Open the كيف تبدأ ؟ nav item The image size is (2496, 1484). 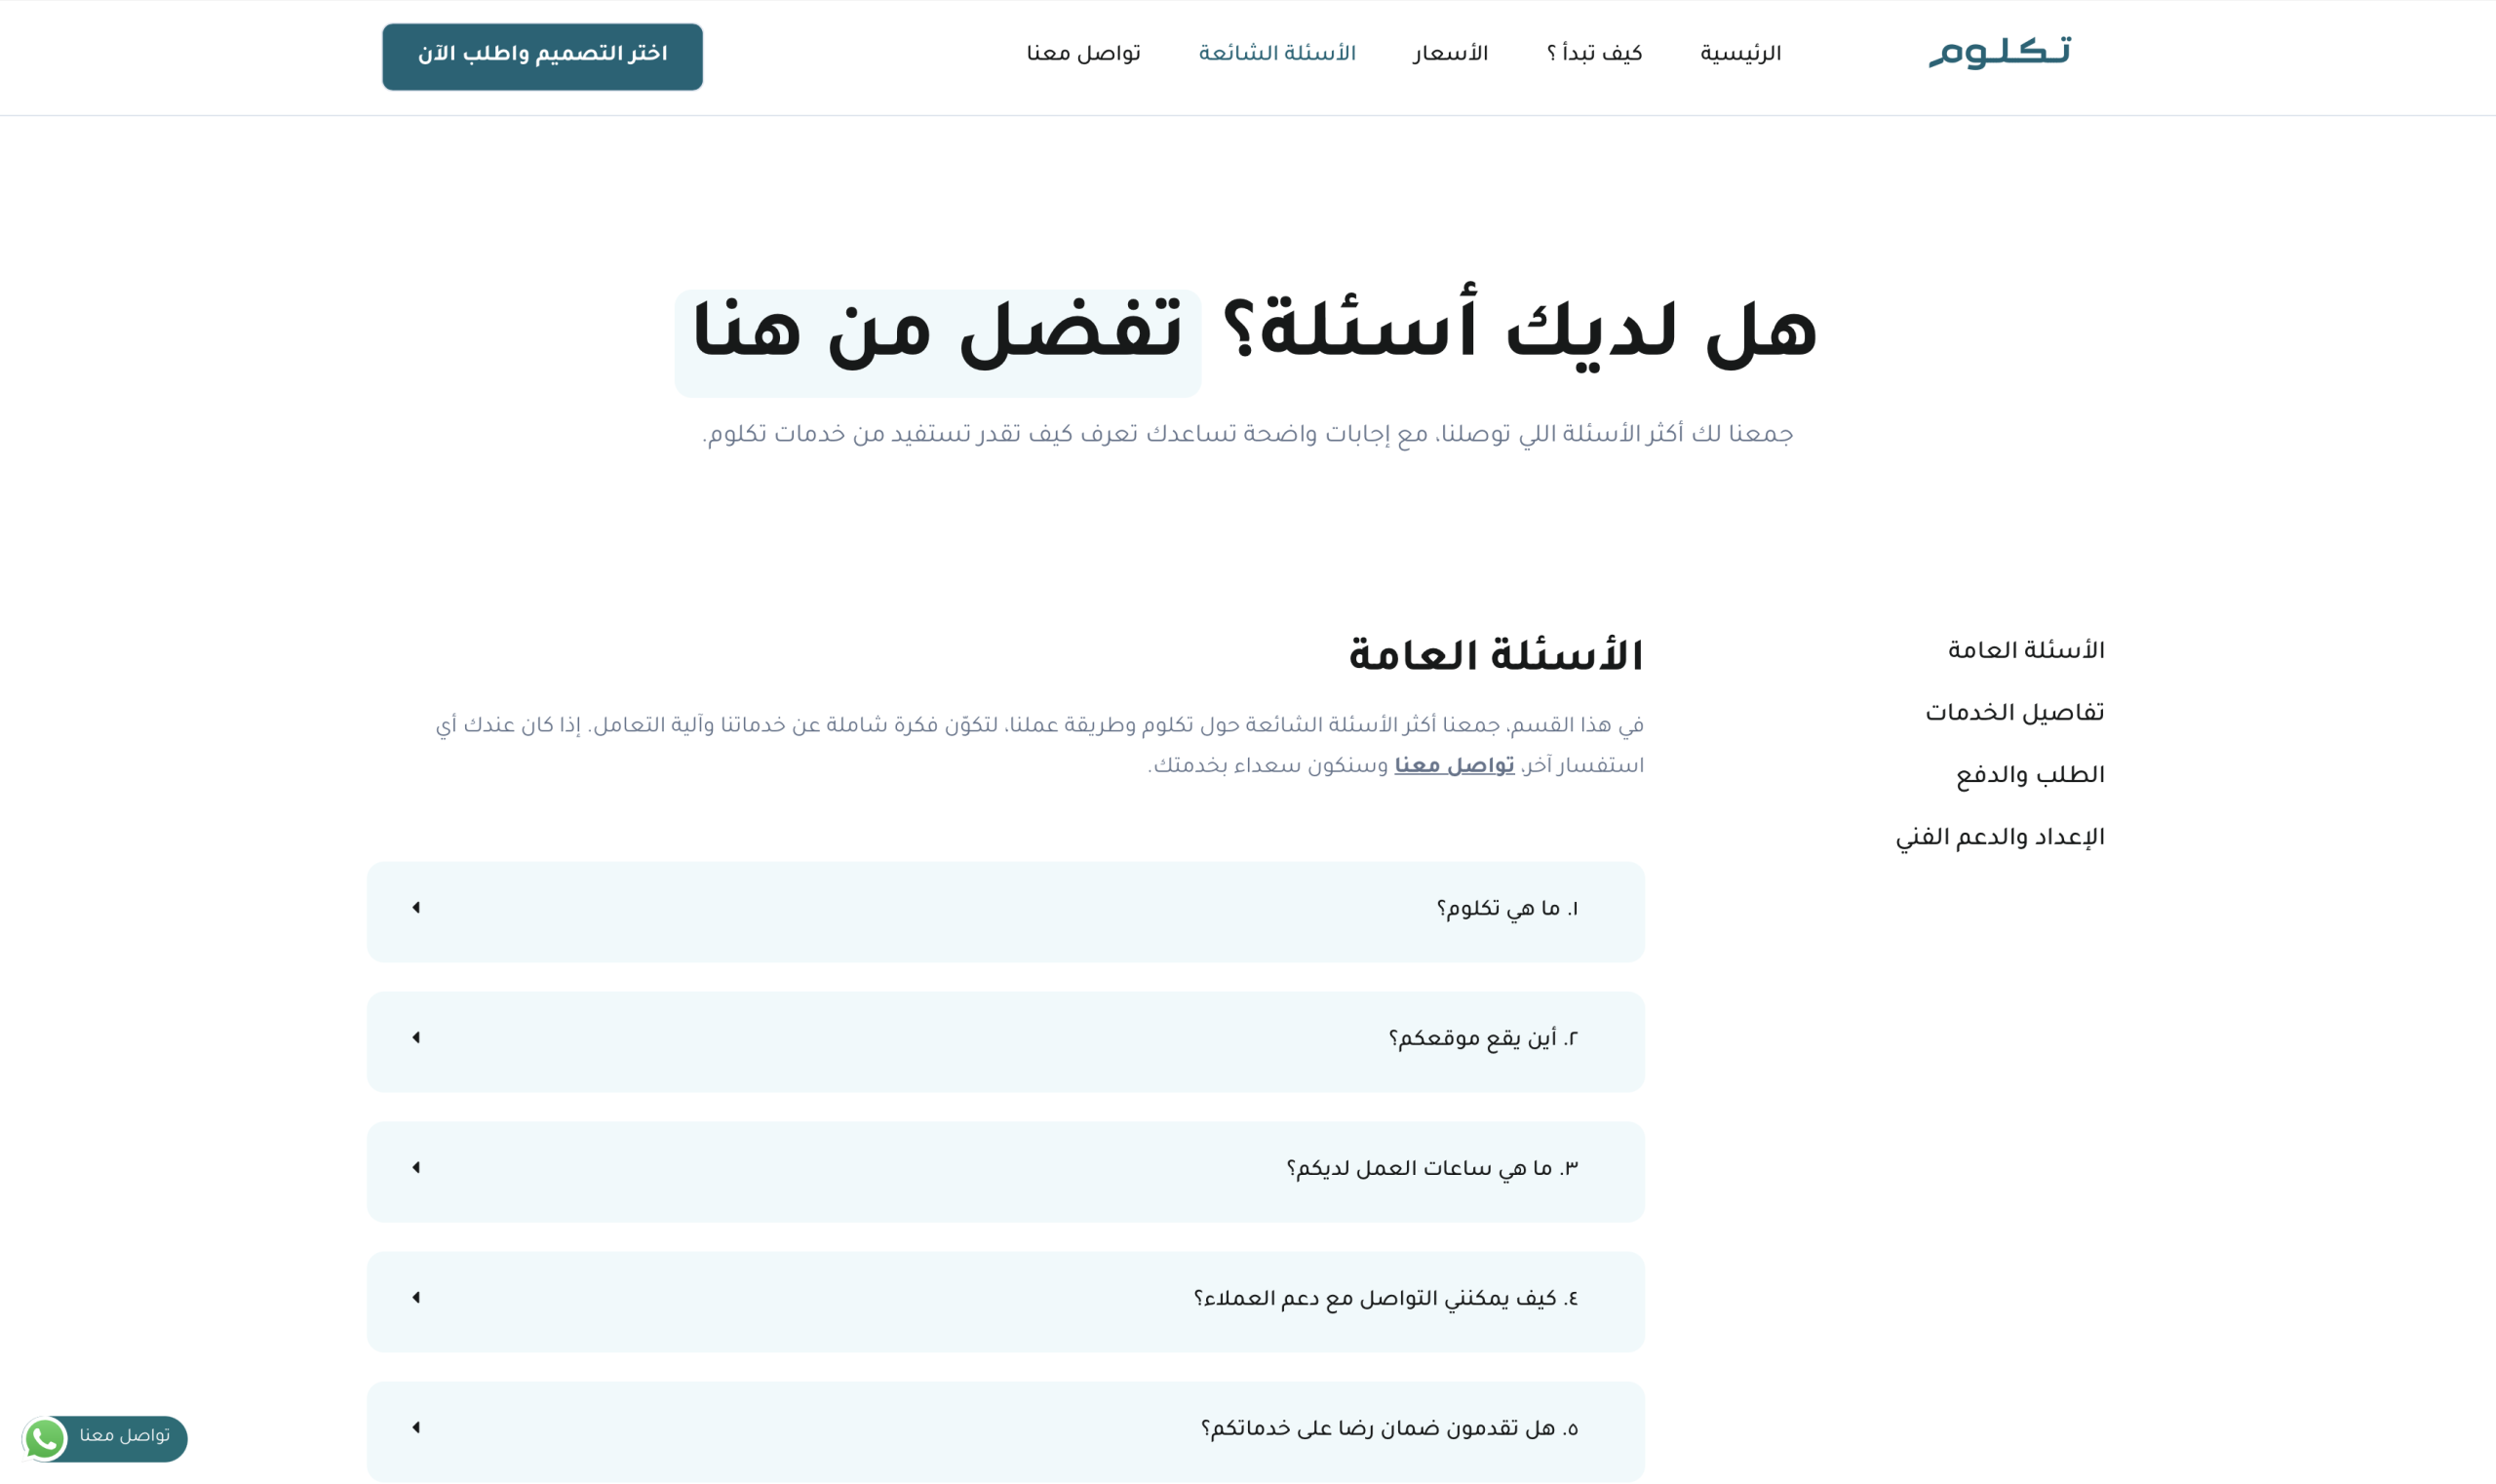pyautogui.click(x=1594, y=54)
